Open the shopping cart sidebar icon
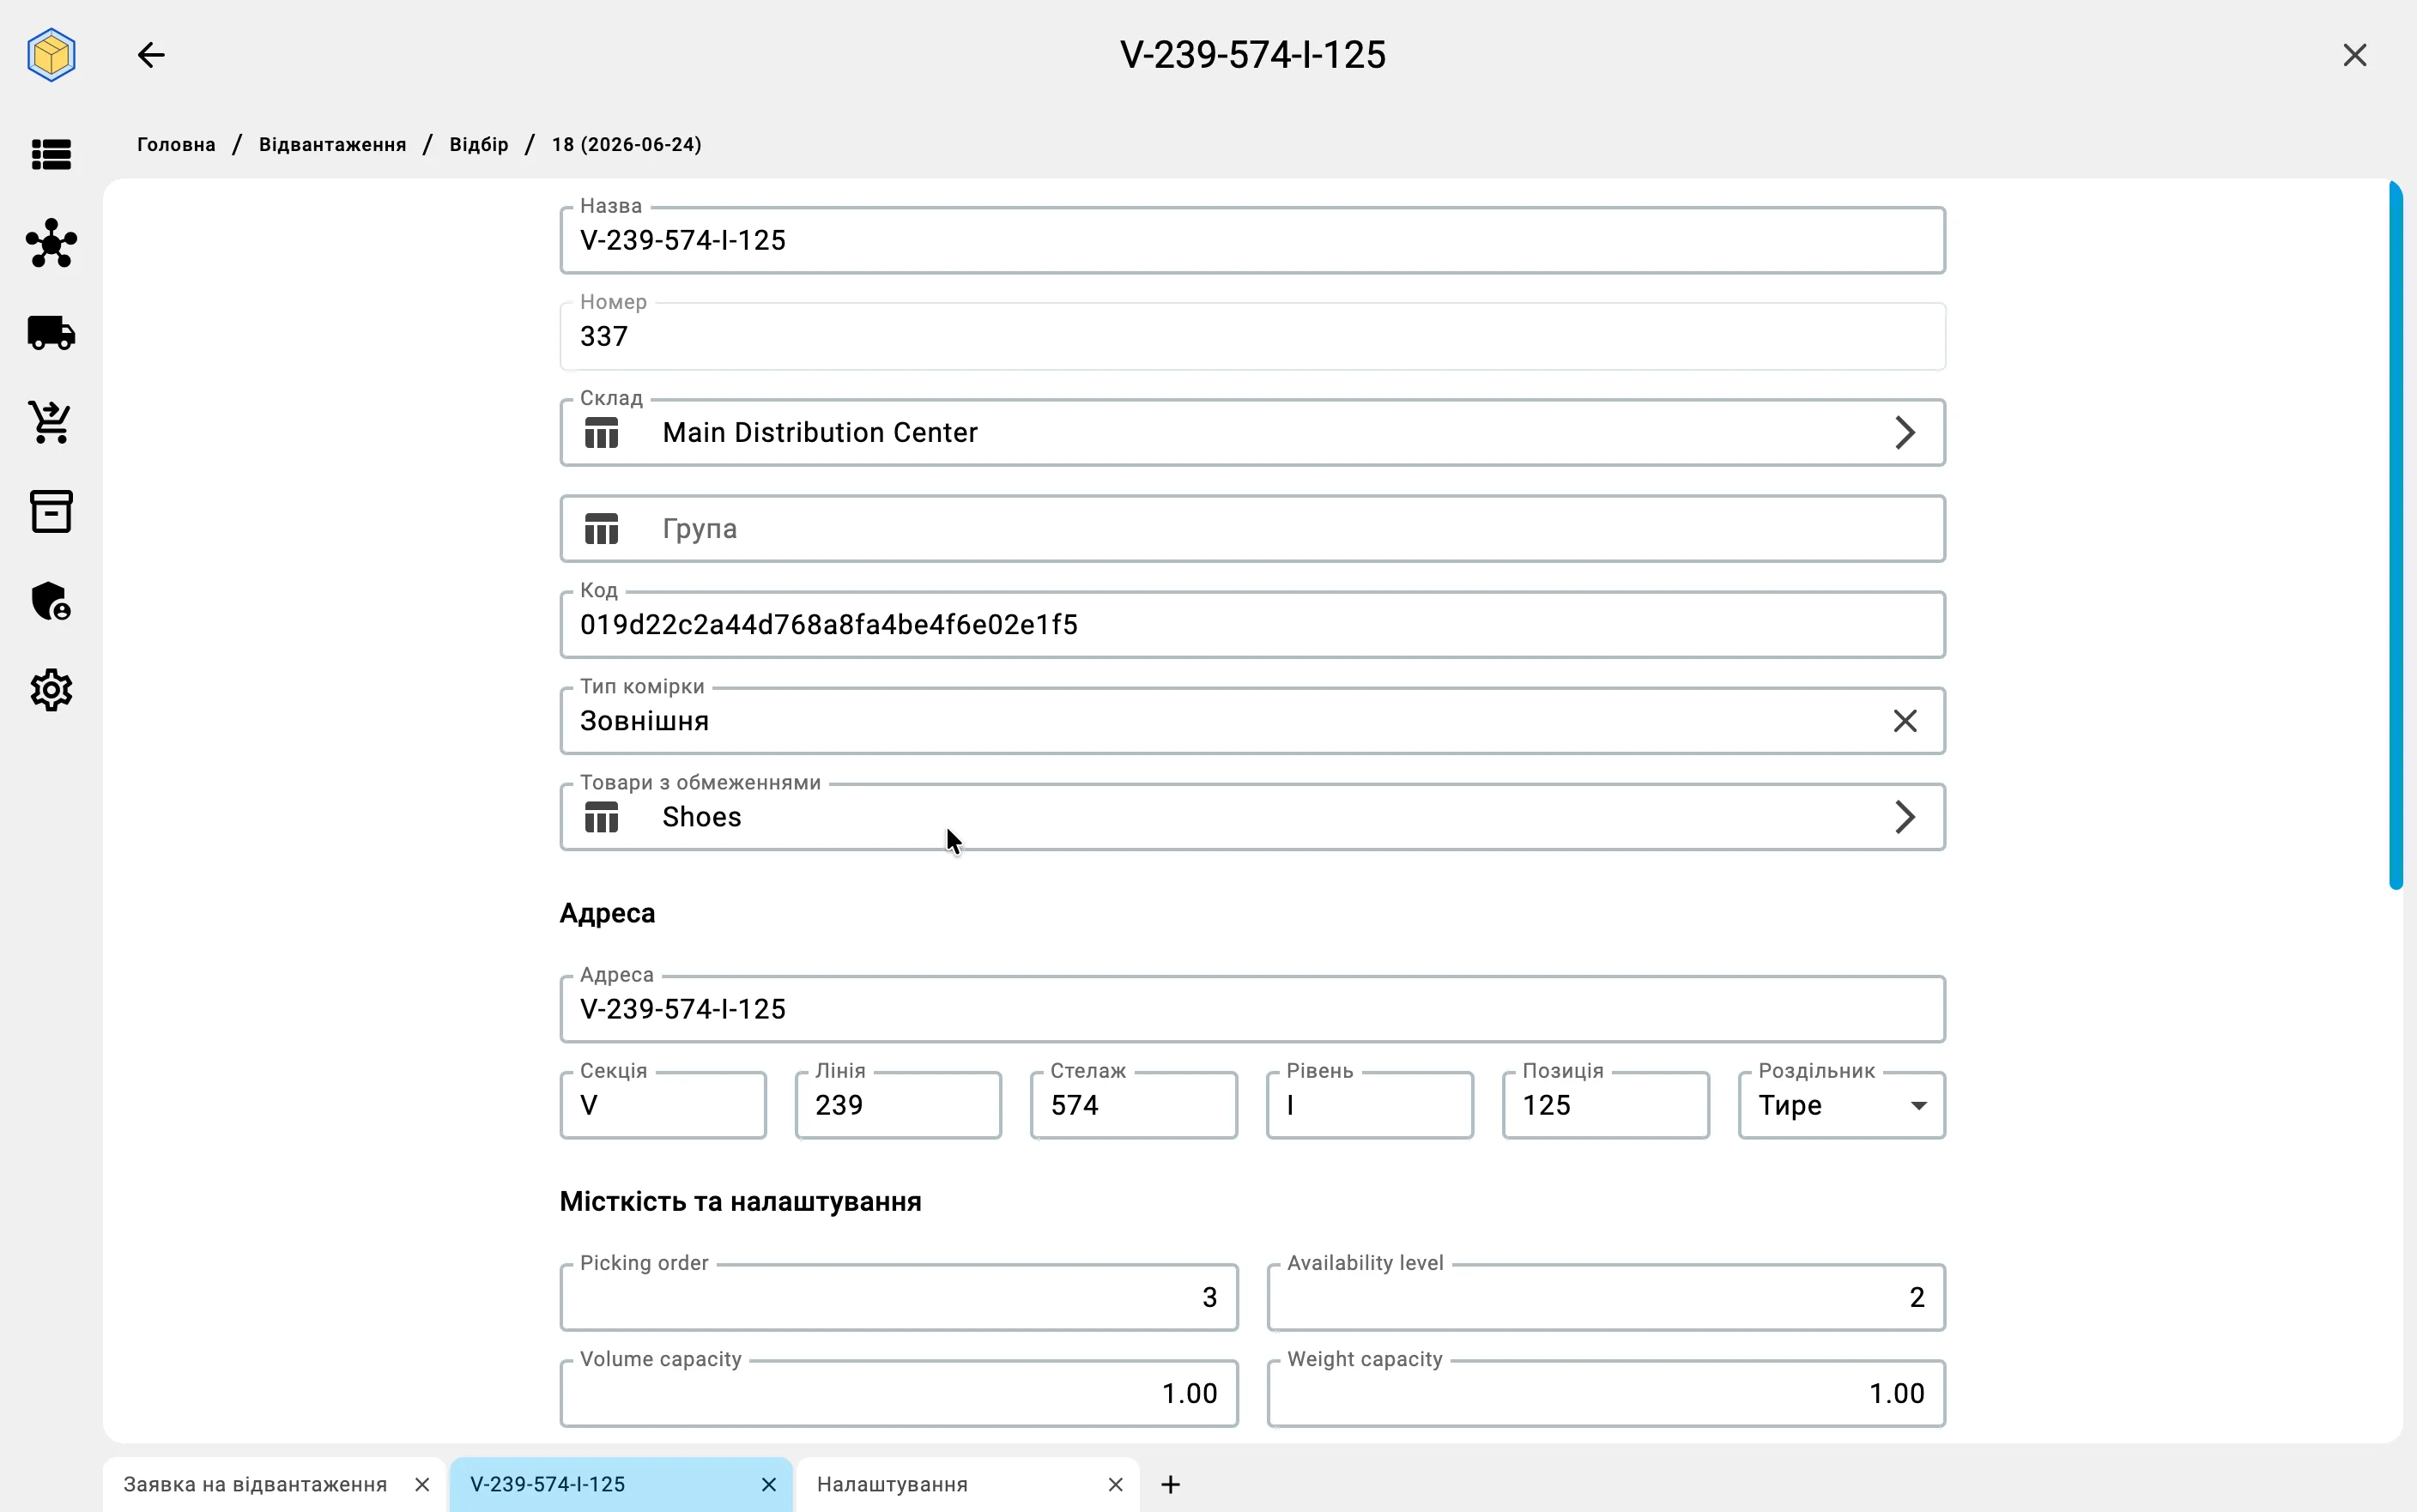The width and height of the screenshot is (2417, 1512). click(x=51, y=422)
